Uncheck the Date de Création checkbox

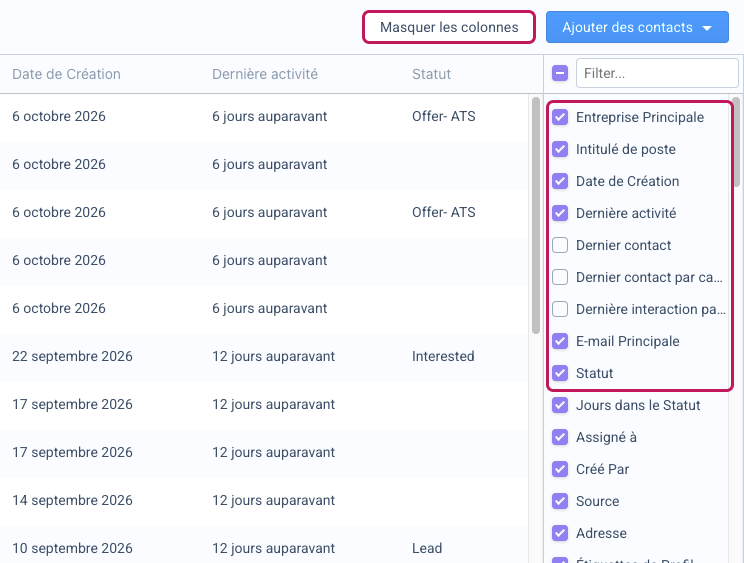tap(560, 181)
